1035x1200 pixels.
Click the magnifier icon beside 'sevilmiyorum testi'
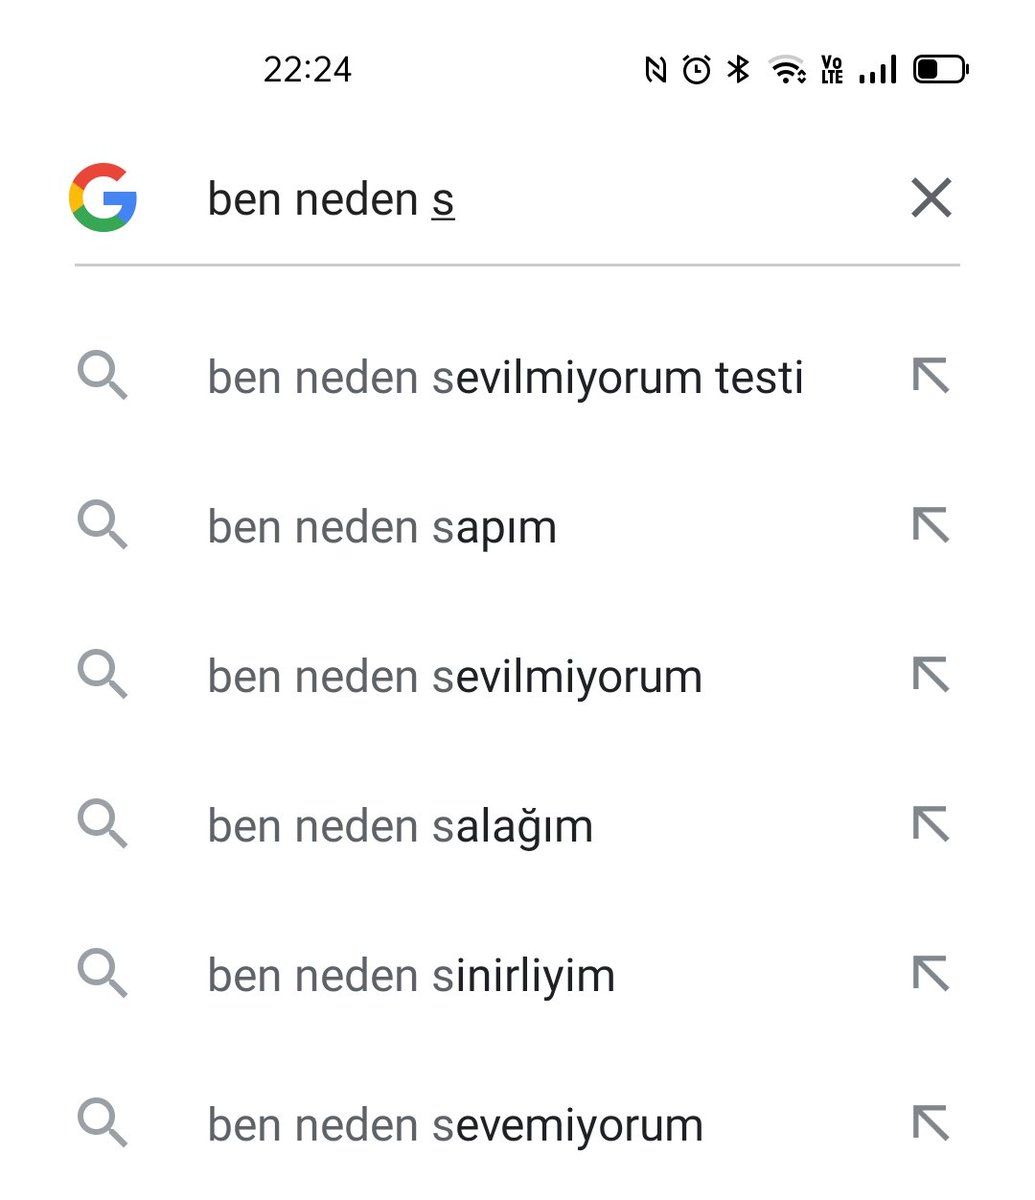click(x=103, y=377)
